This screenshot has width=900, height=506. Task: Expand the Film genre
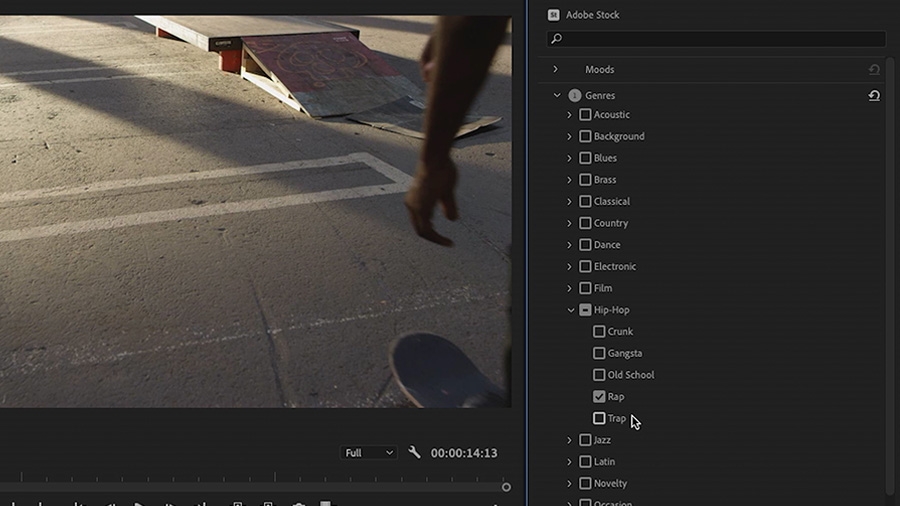569,288
